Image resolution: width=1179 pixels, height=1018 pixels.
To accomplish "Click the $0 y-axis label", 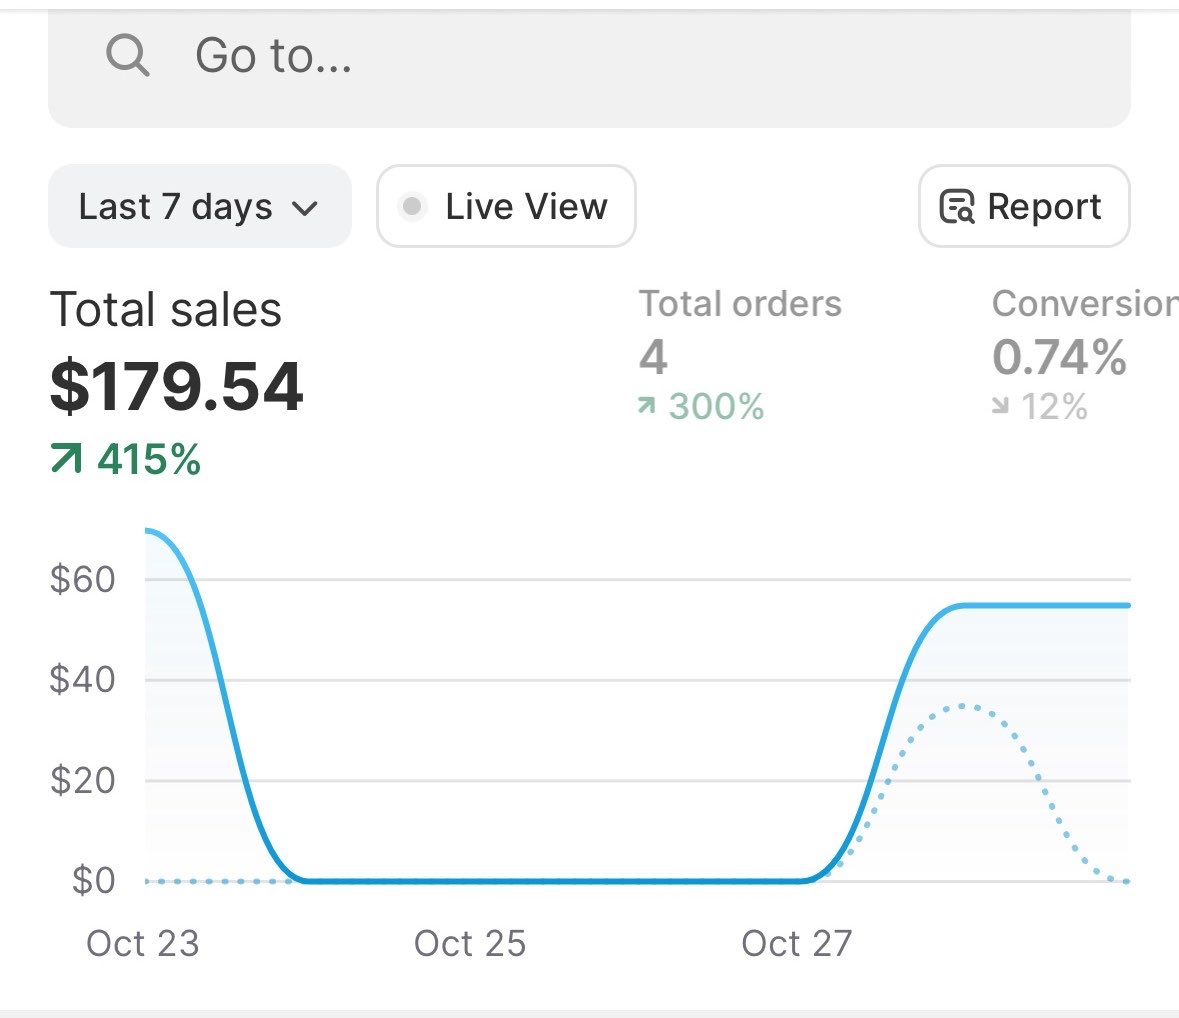I will point(94,880).
